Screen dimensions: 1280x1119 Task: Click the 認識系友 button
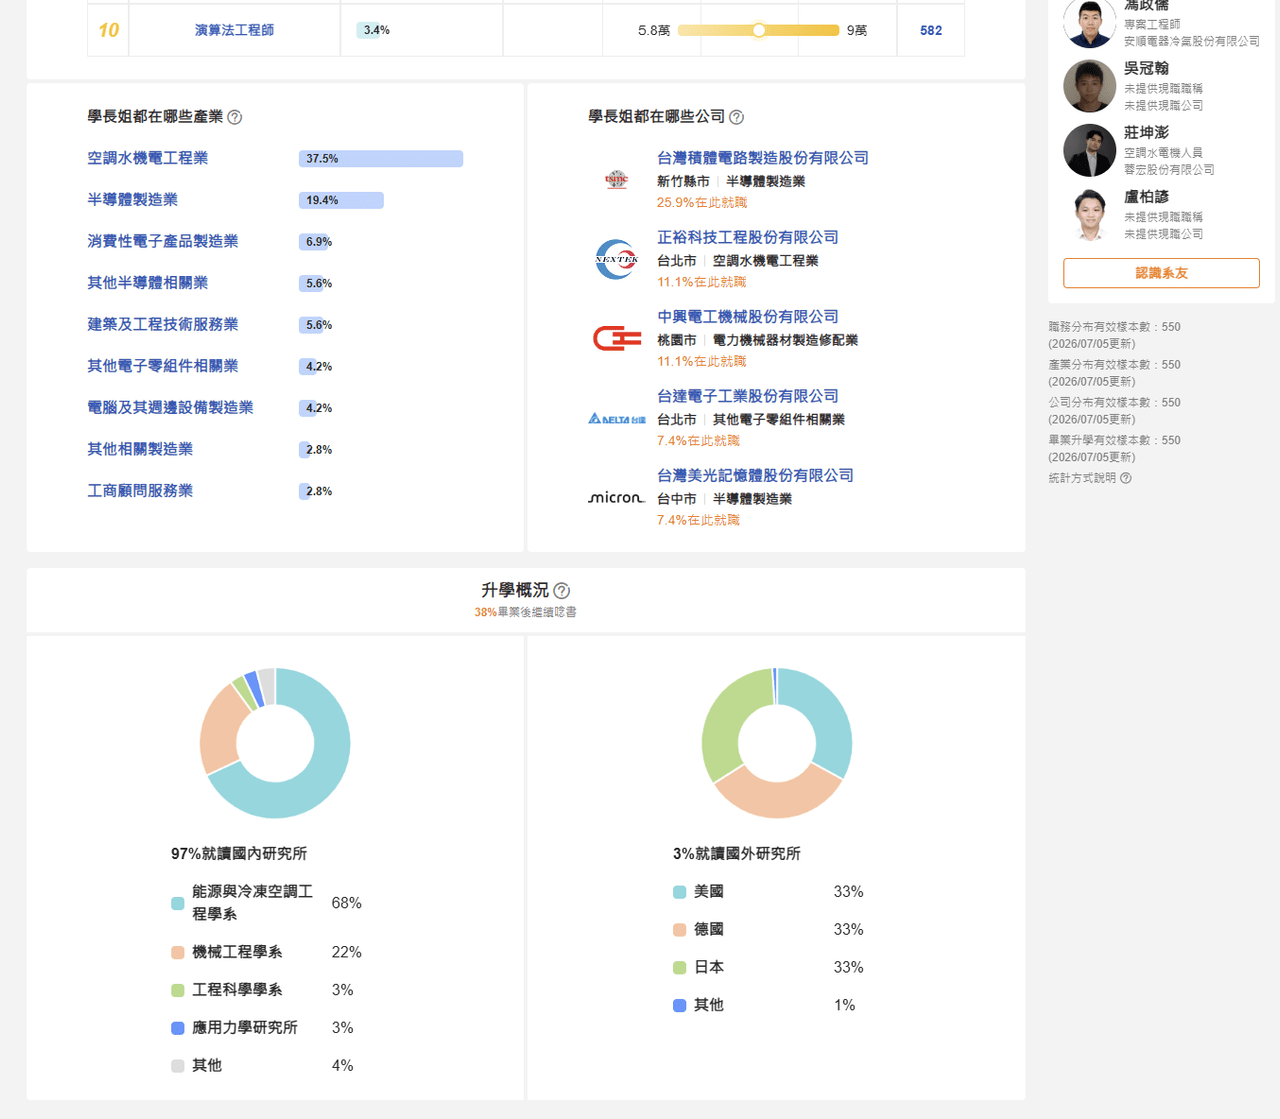tap(1161, 273)
